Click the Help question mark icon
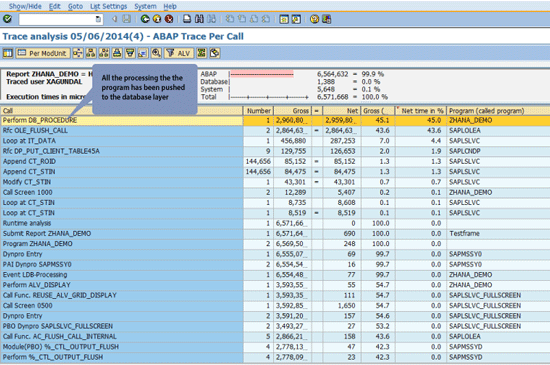Image resolution: width=550 pixels, height=365 pixels. tap(314, 19)
